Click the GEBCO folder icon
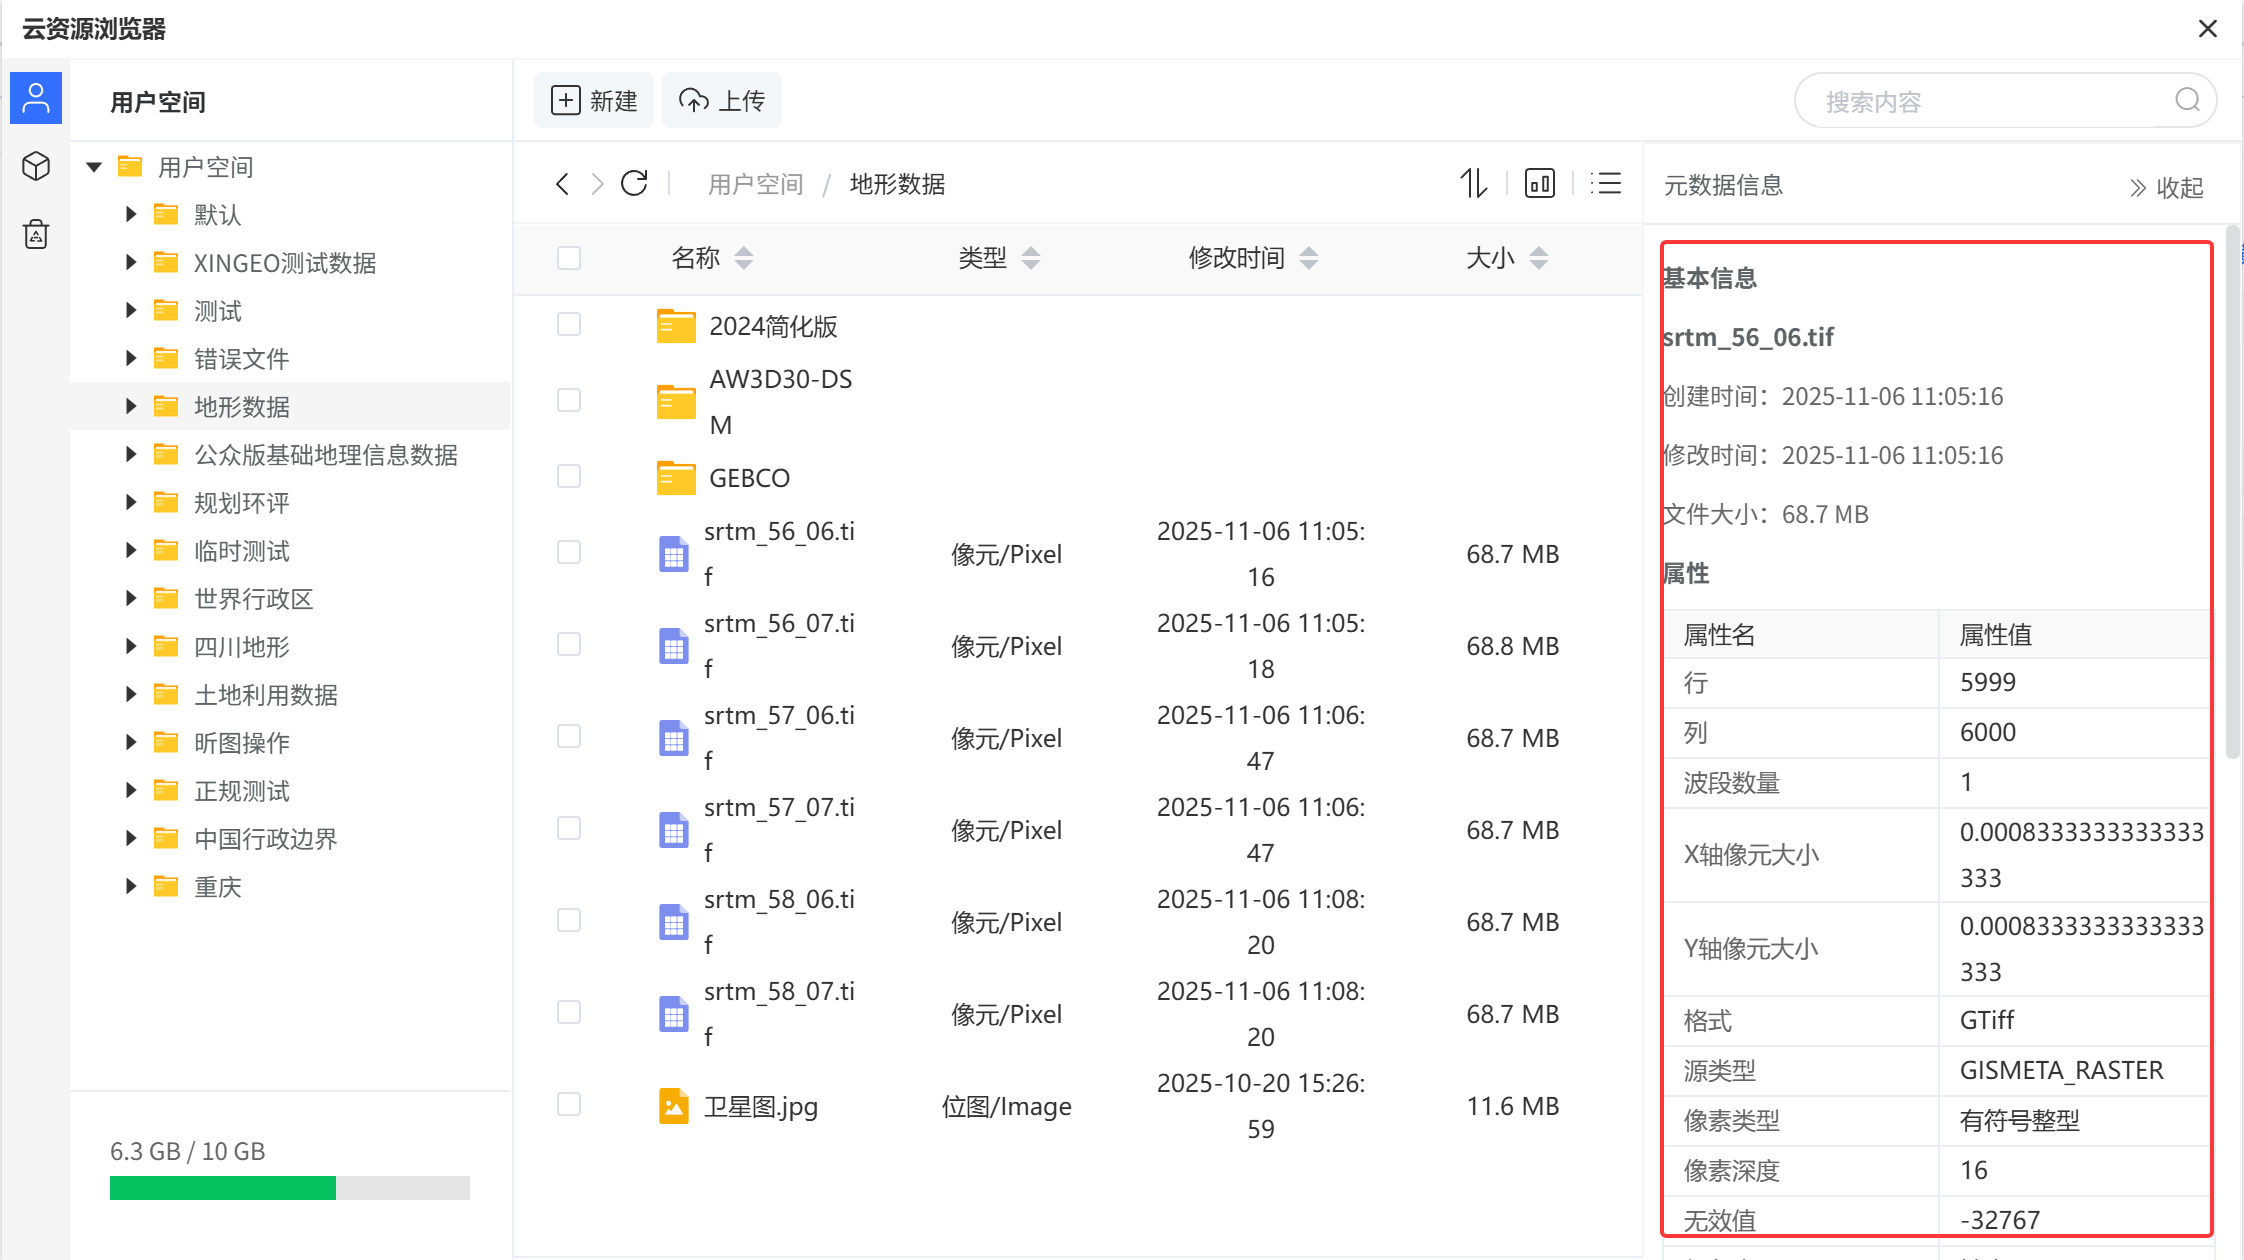2244x1260 pixels. pyautogui.click(x=676, y=478)
